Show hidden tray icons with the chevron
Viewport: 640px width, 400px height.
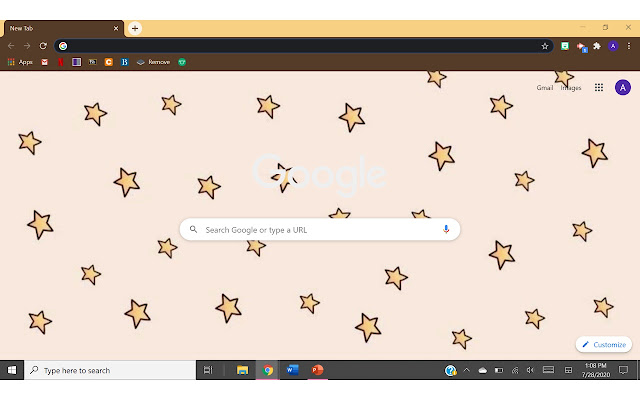tap(467, 370)
